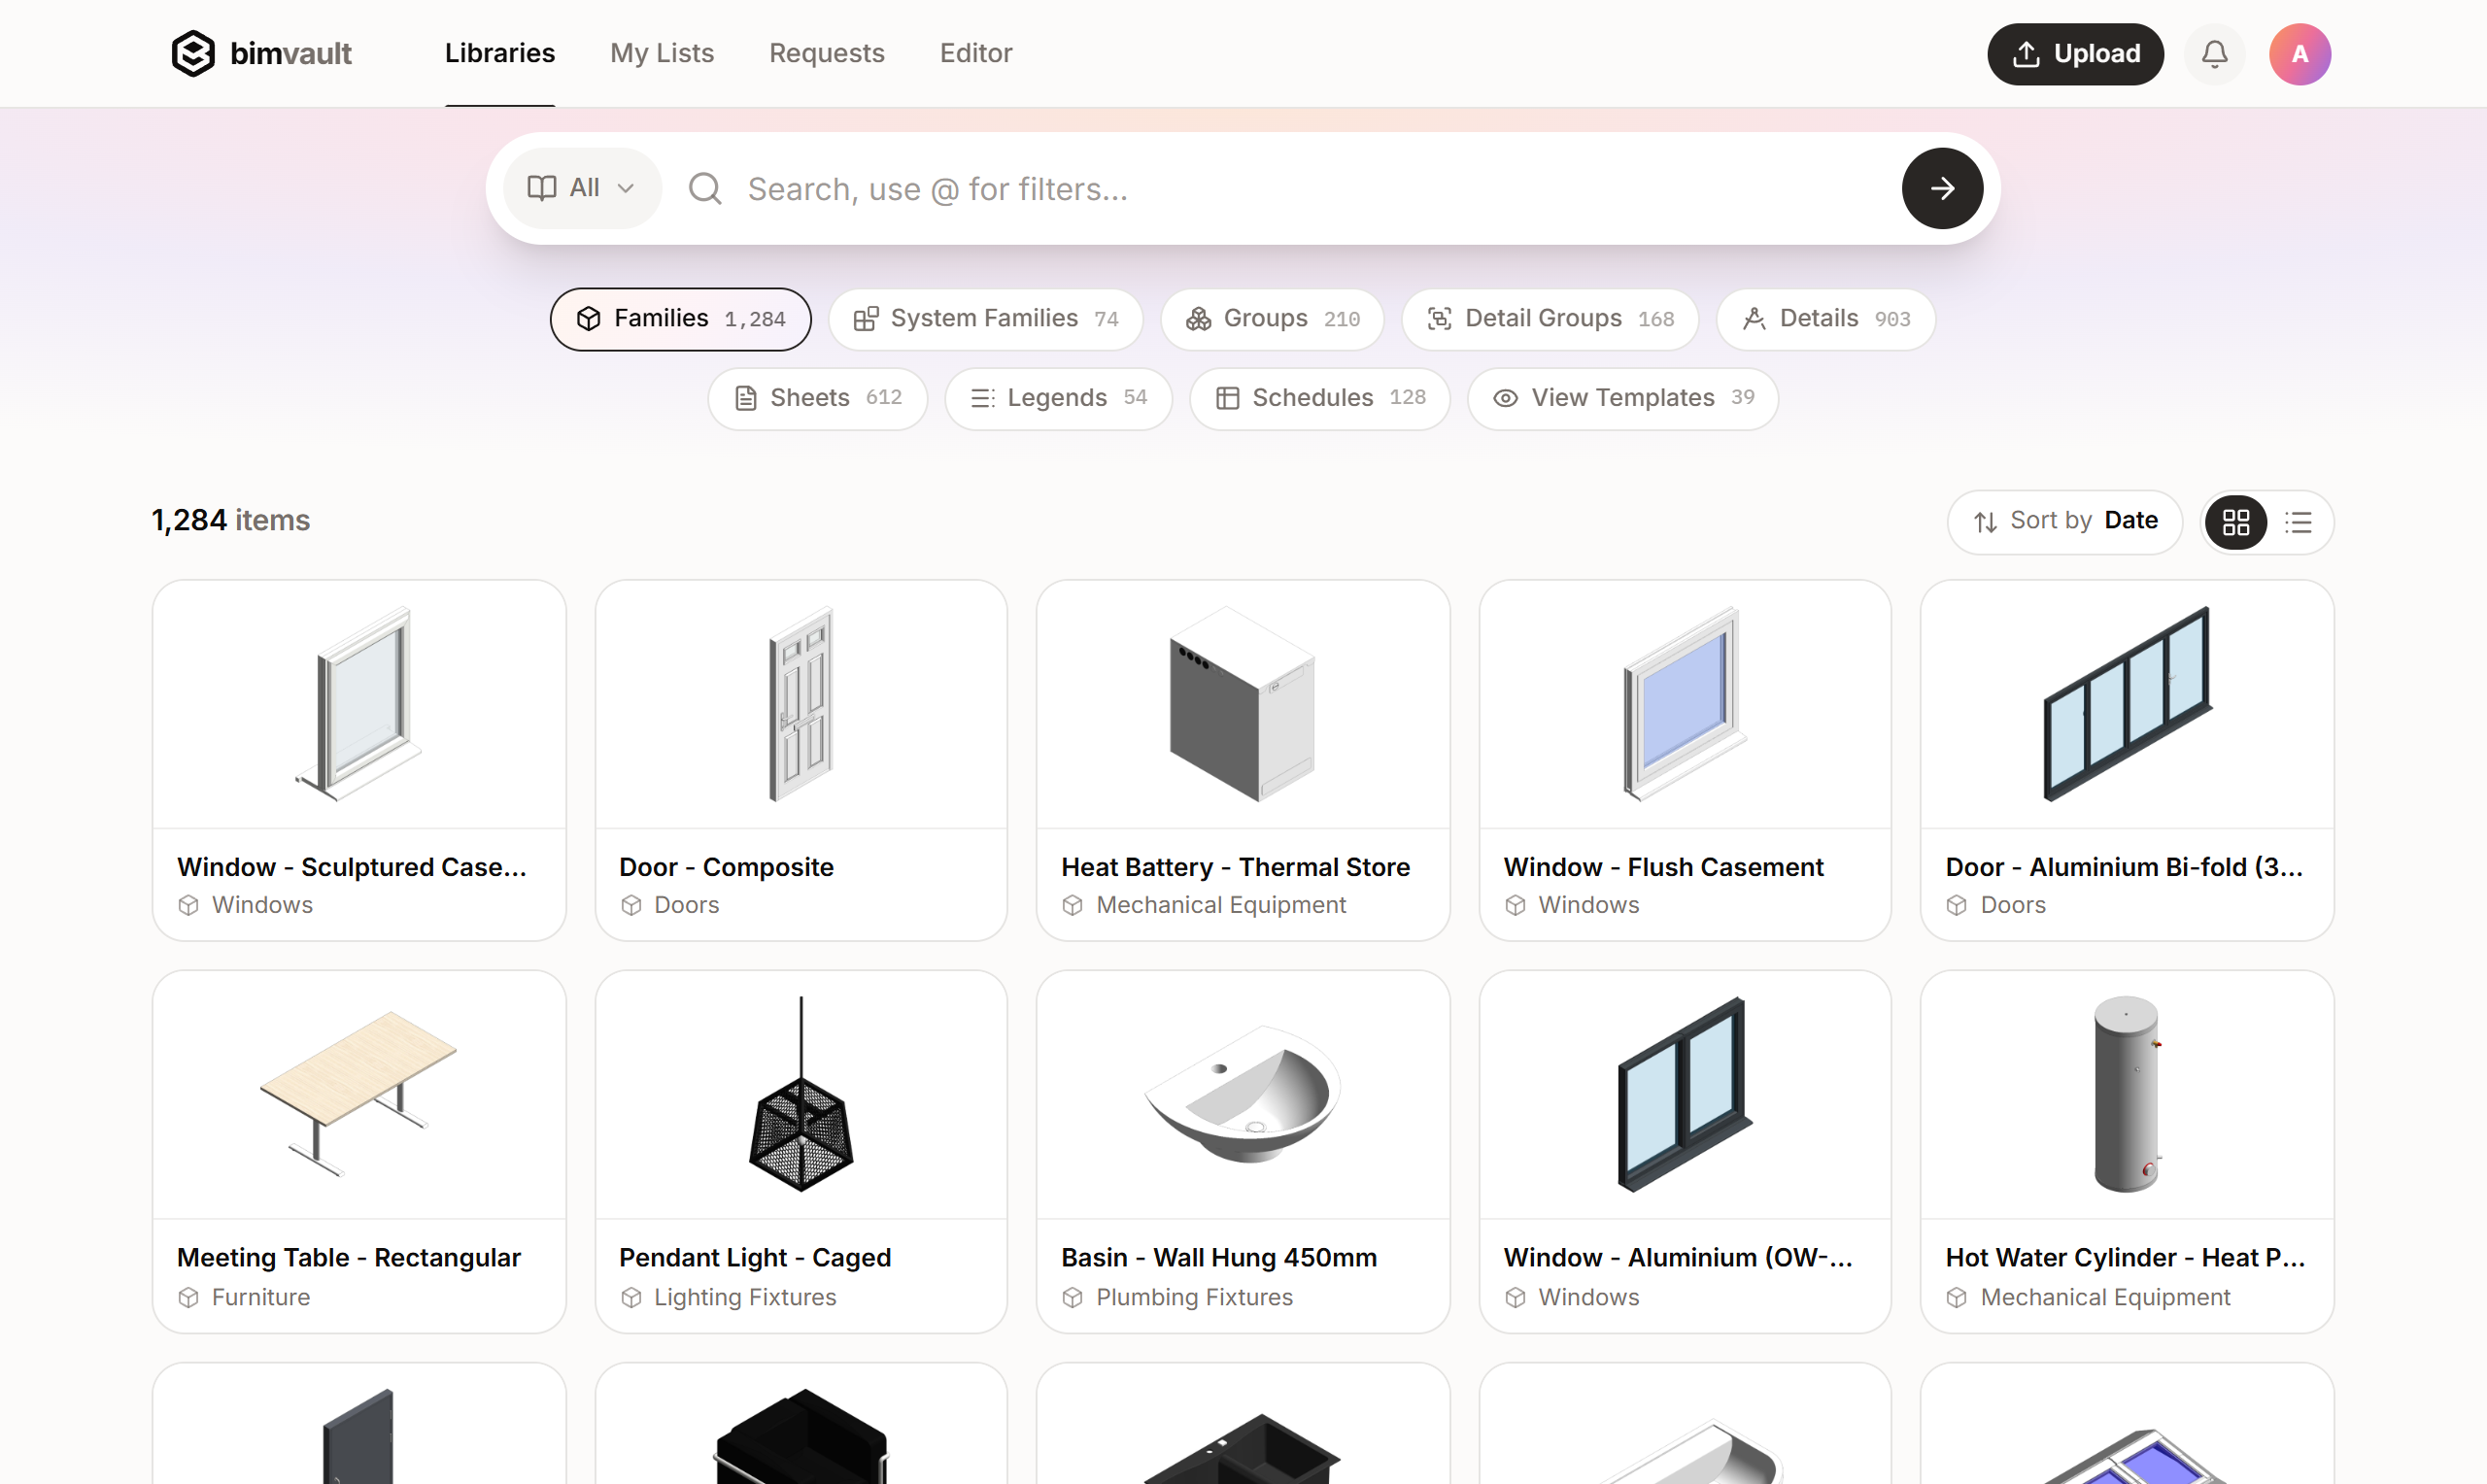The image size is (2487, 1484).
Task: Click the 'Door - Composite' title
Action: tap(726, 867)
